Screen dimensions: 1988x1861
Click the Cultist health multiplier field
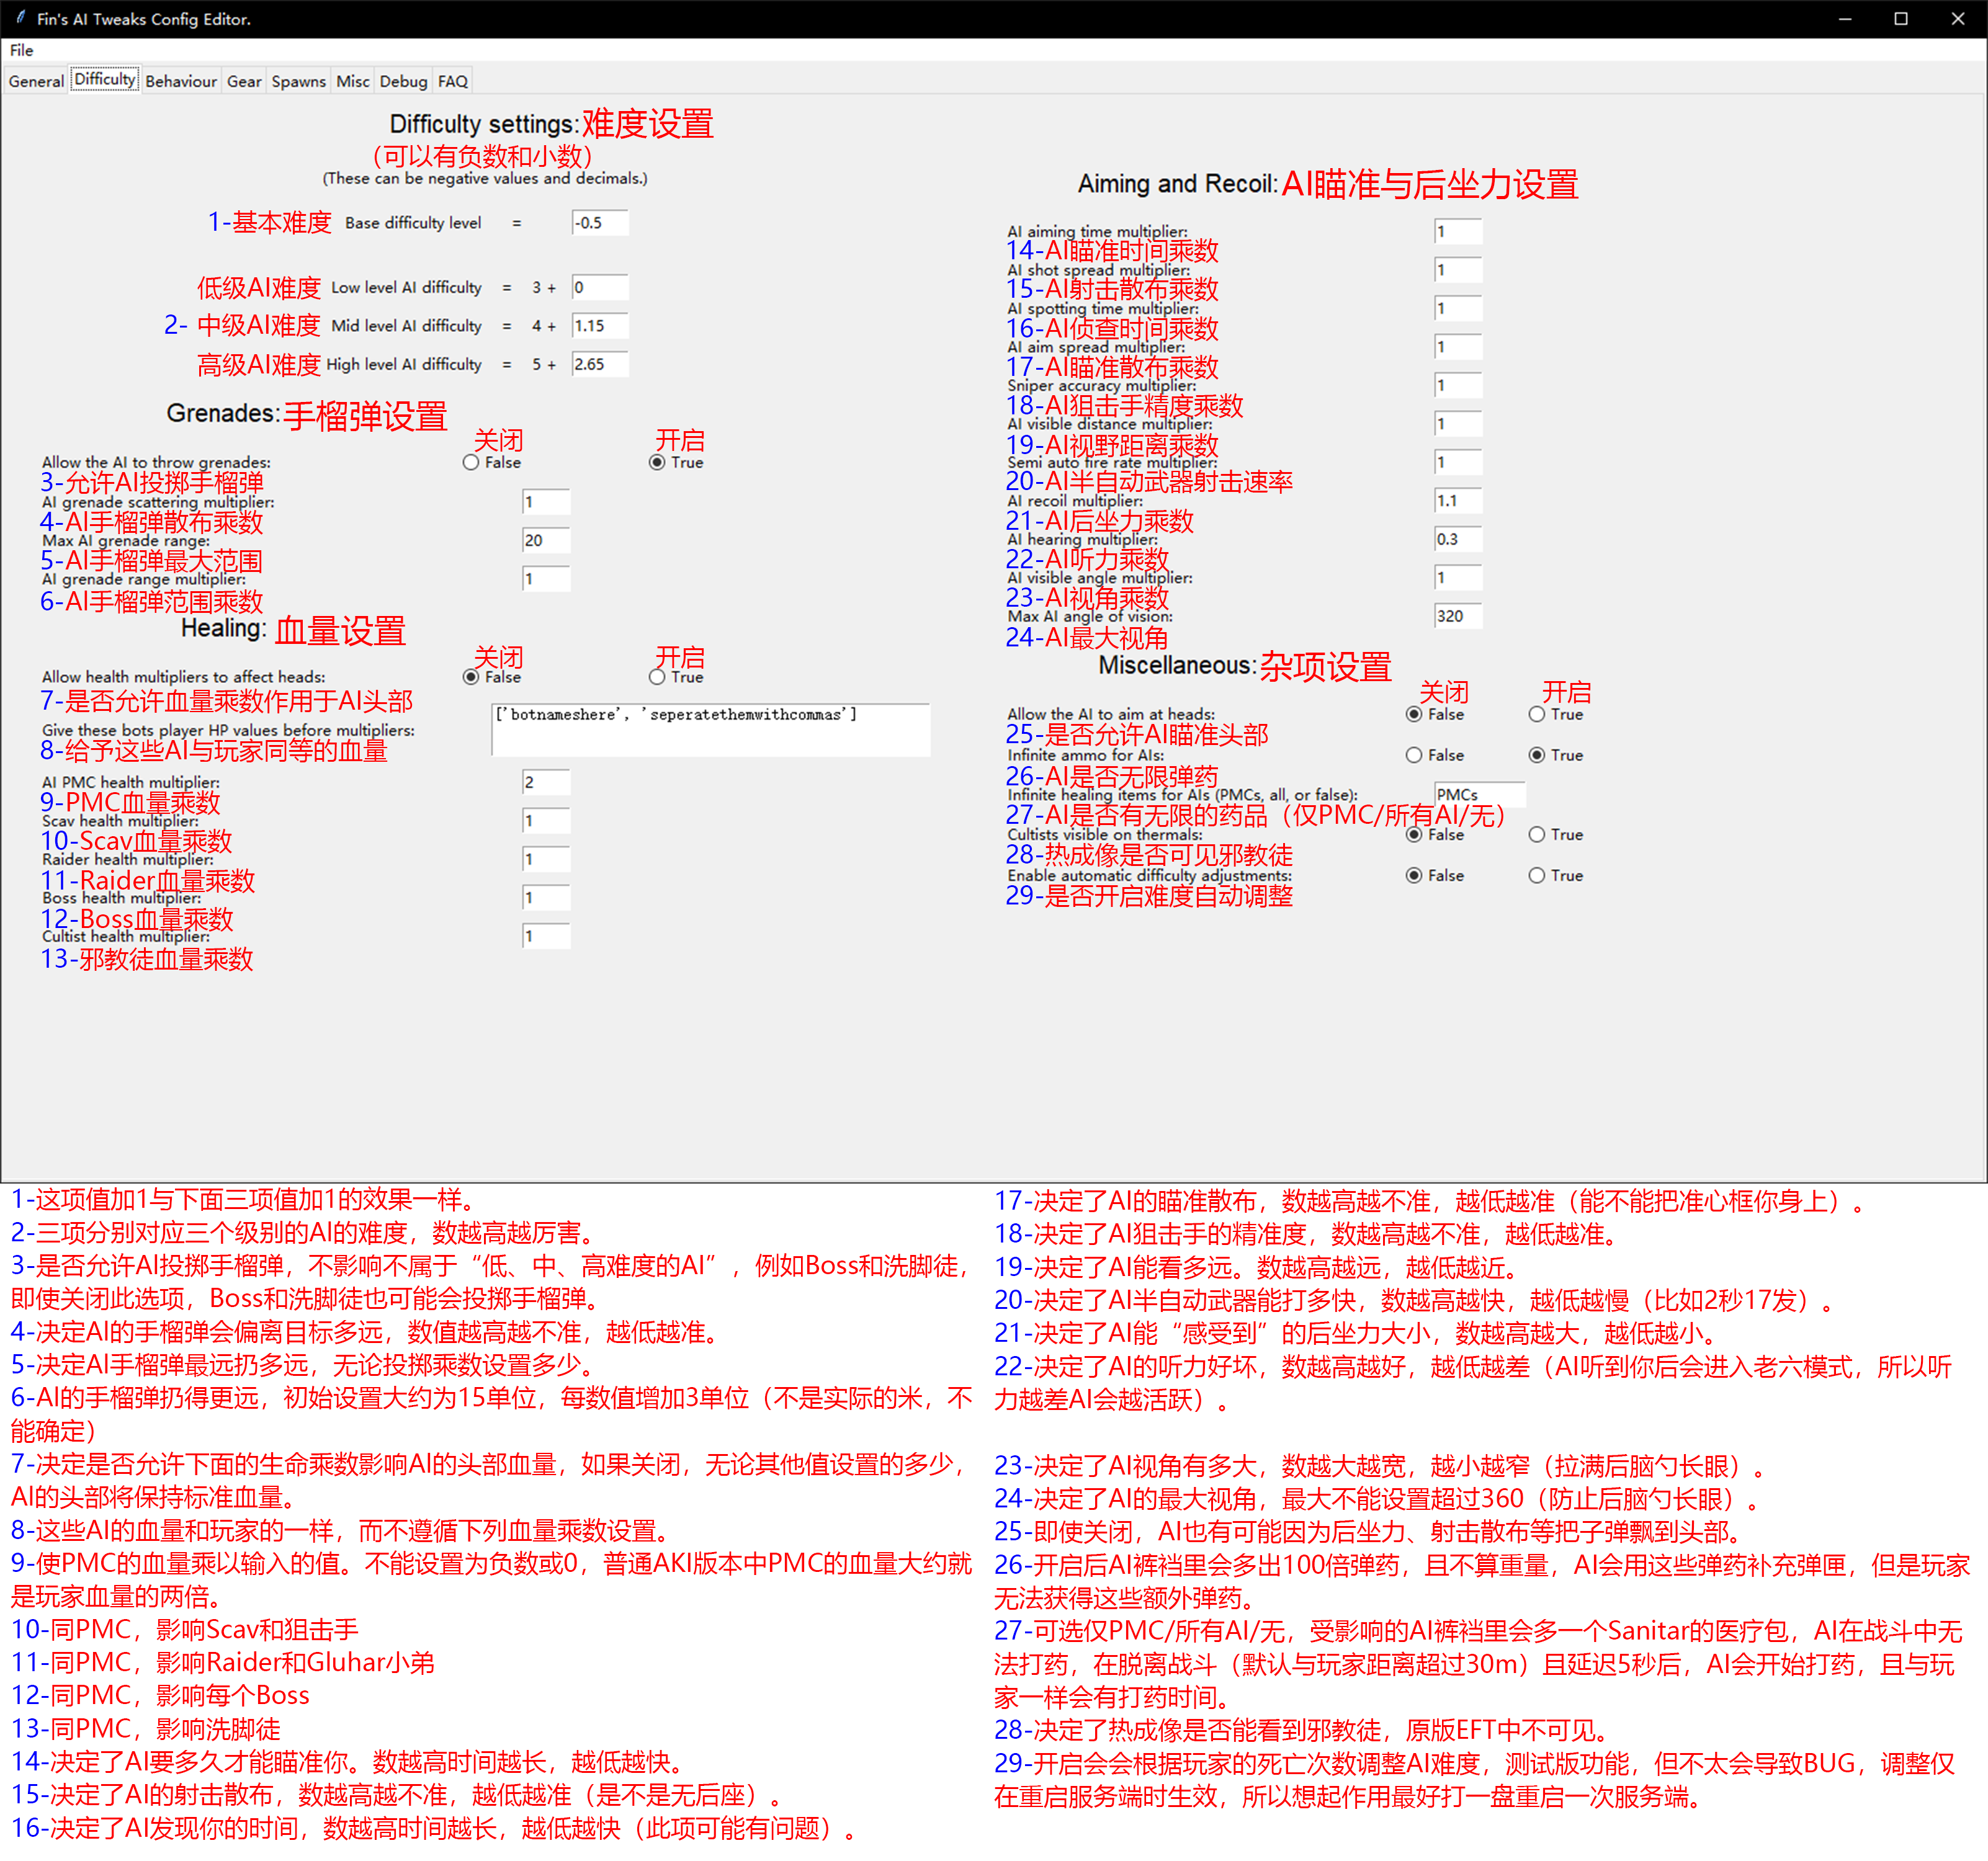[x=546, y=936]
